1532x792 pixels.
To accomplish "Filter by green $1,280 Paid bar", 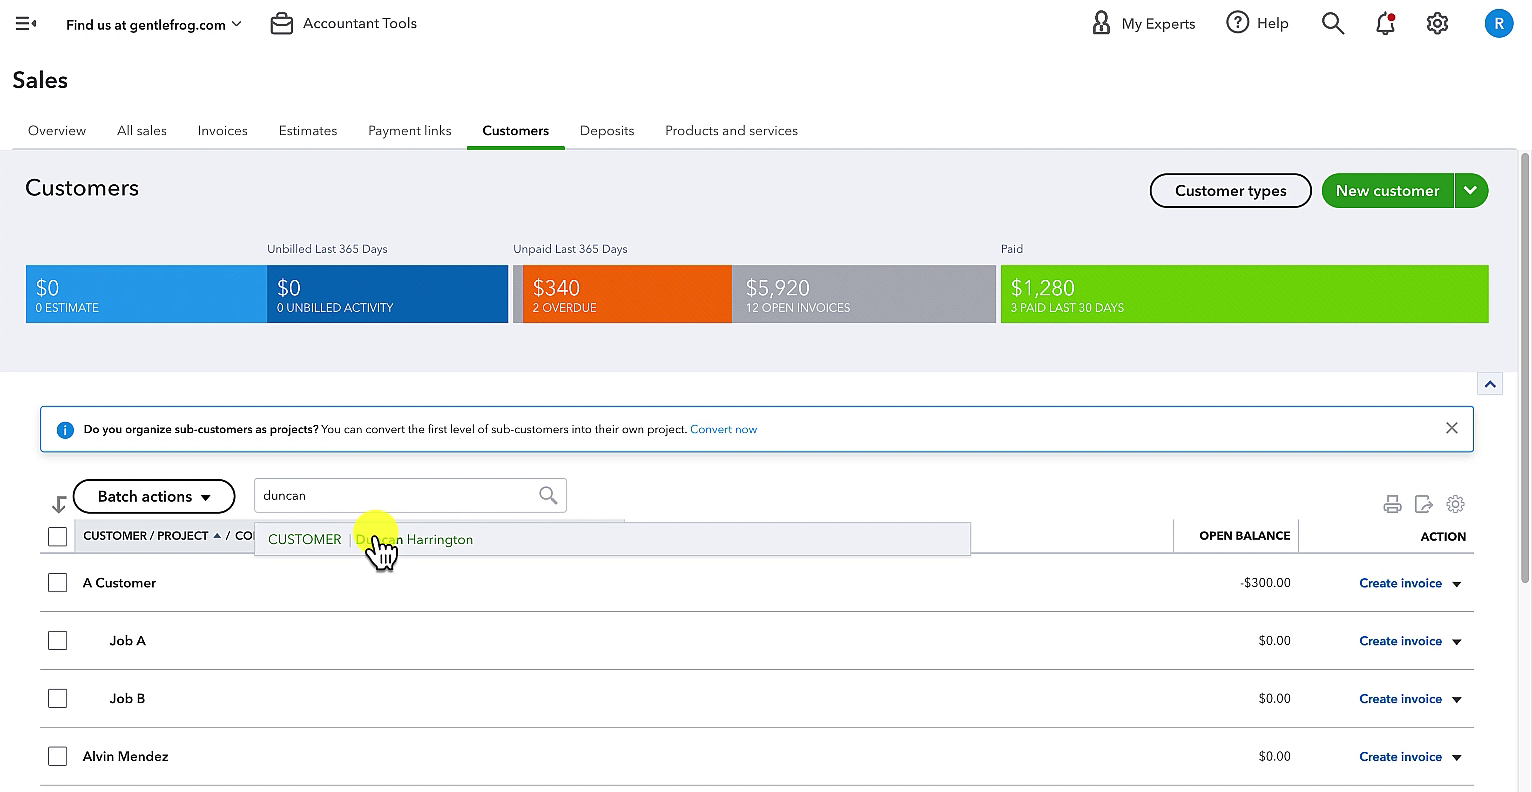I will (1244, 294).
